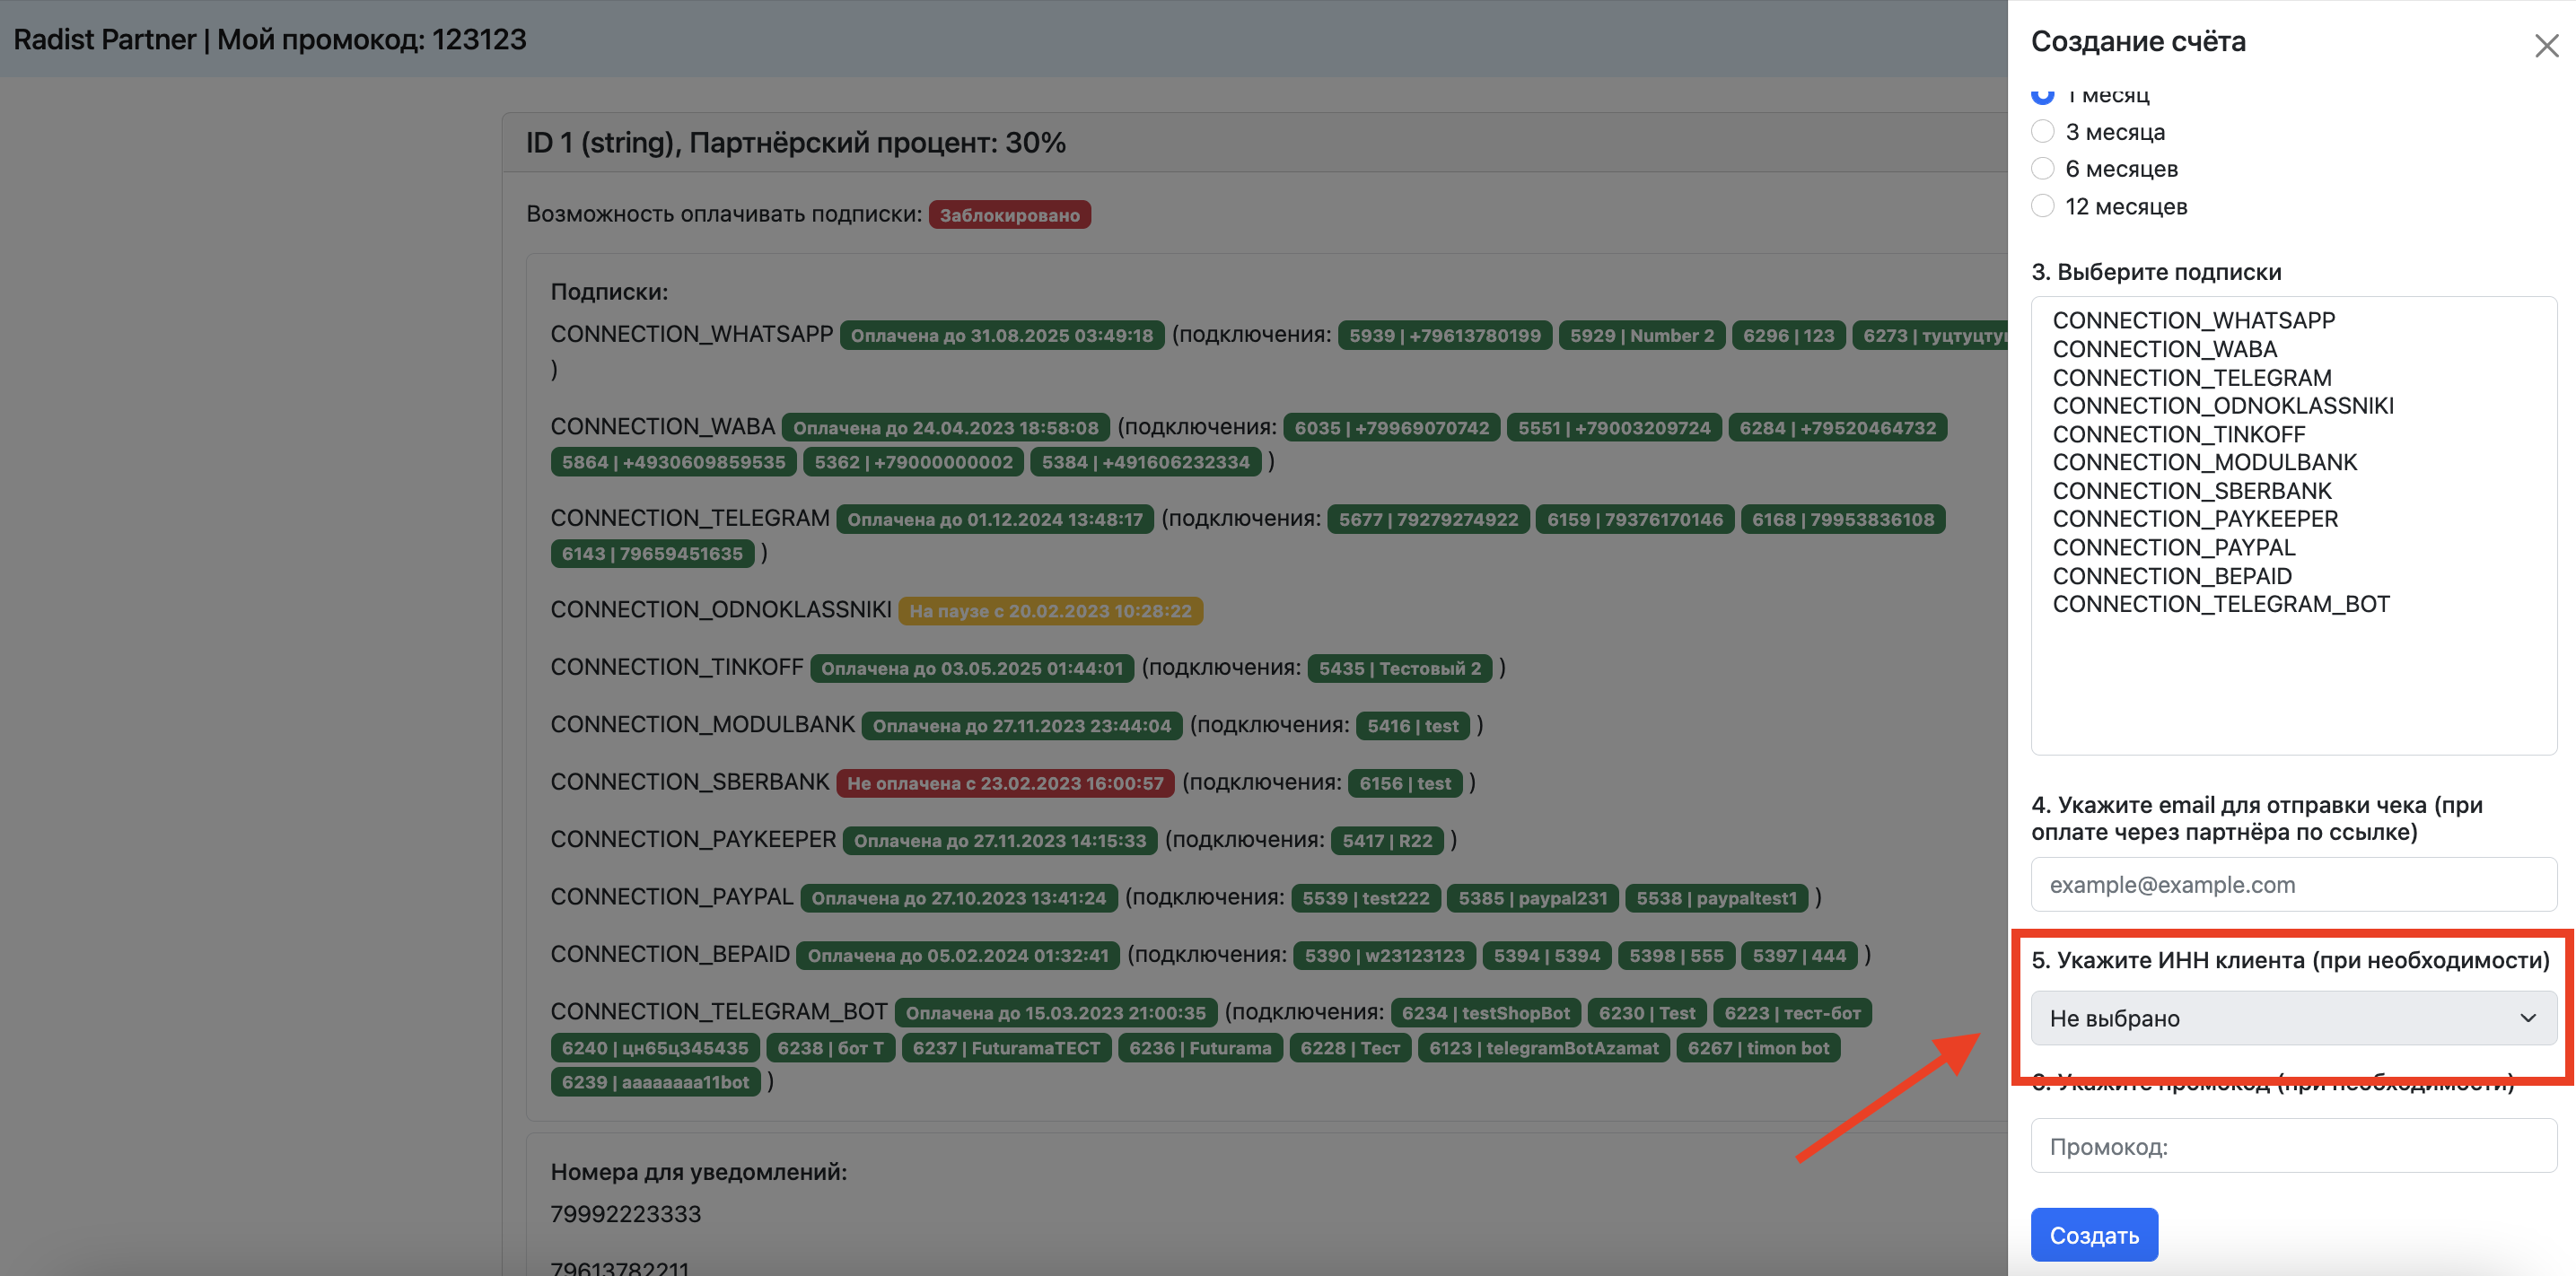The height and width of the screenshot is (1276, 2576).
Task: Click Radist Partner header title
Action: click(x=104, y=39)
